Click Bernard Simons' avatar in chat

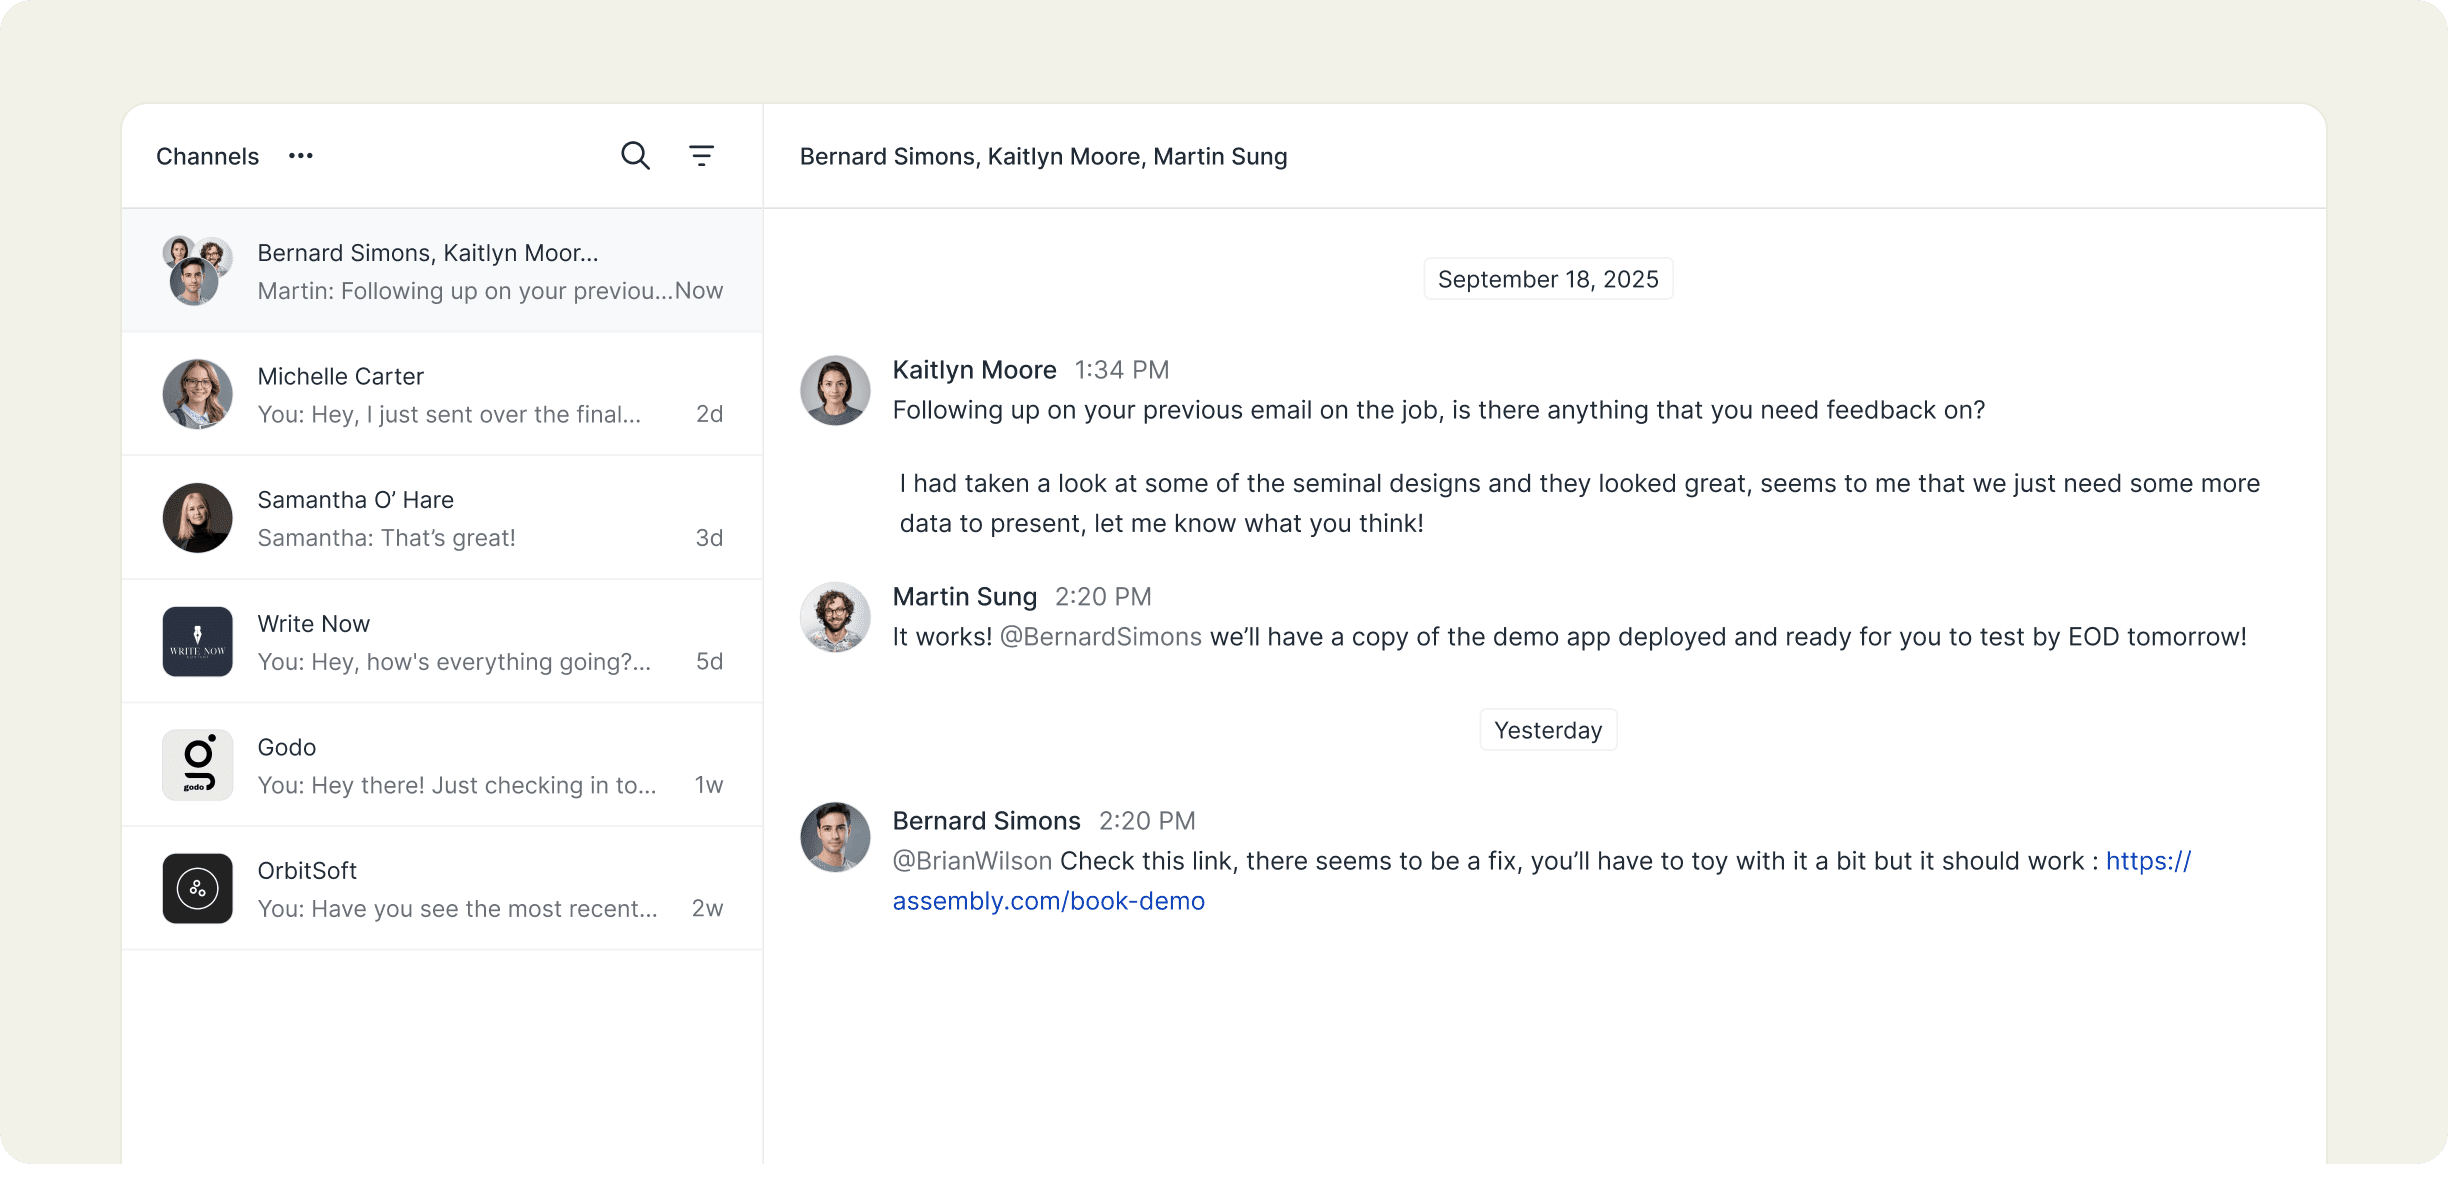[835, 837]
